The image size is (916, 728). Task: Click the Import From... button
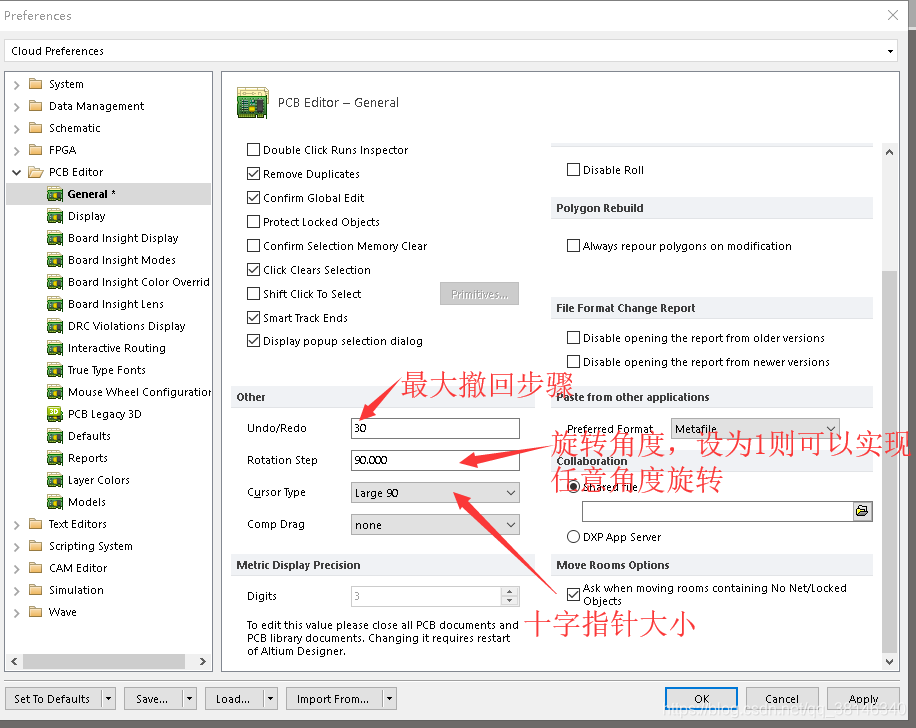pos(333,699)
